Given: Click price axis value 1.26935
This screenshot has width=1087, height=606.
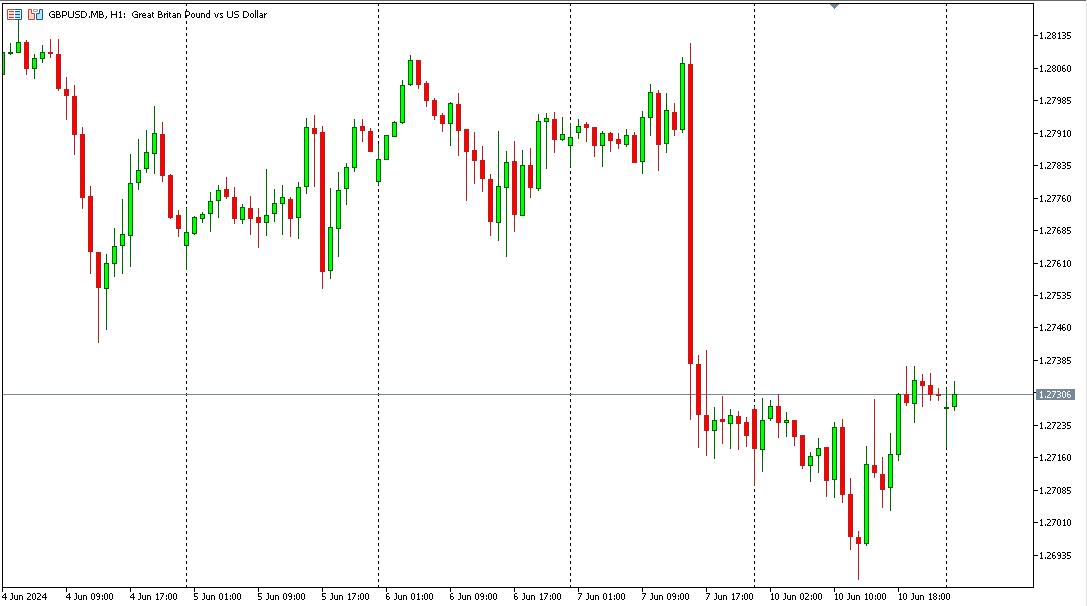Looking at the screenshot, I should [1054, 555].
